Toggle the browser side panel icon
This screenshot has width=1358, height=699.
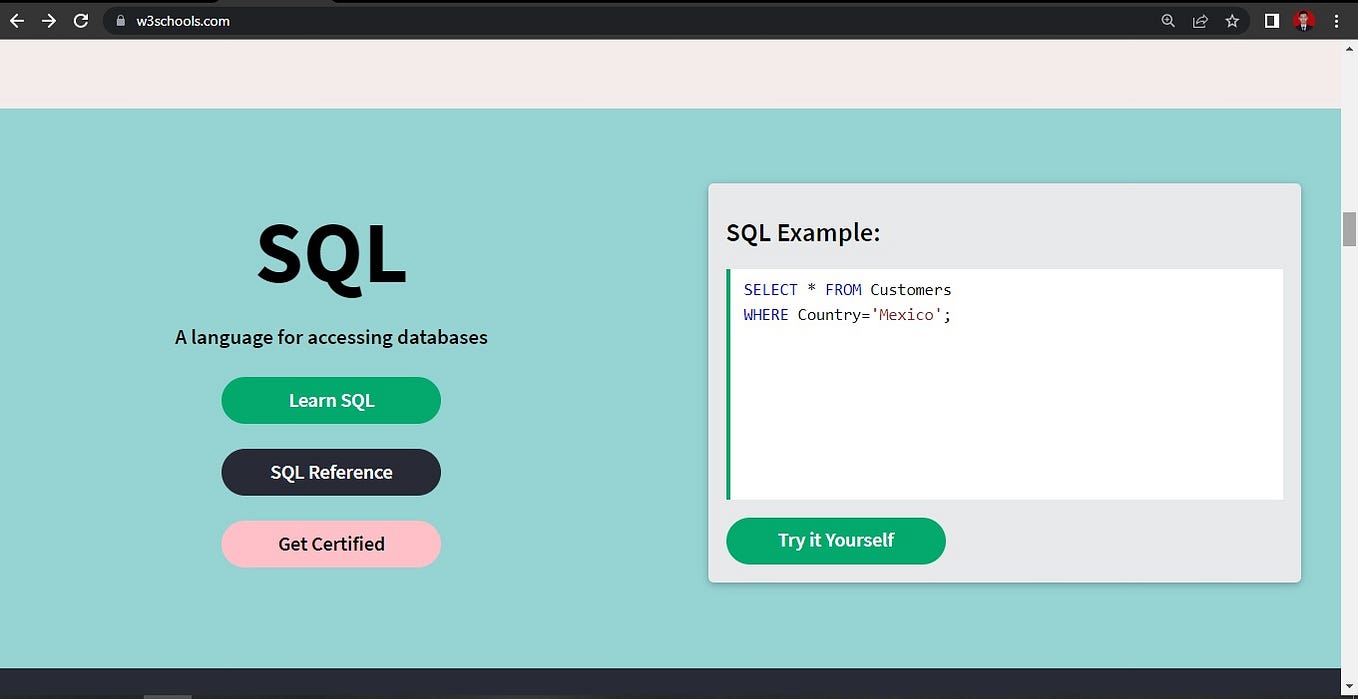(1271, 20)
